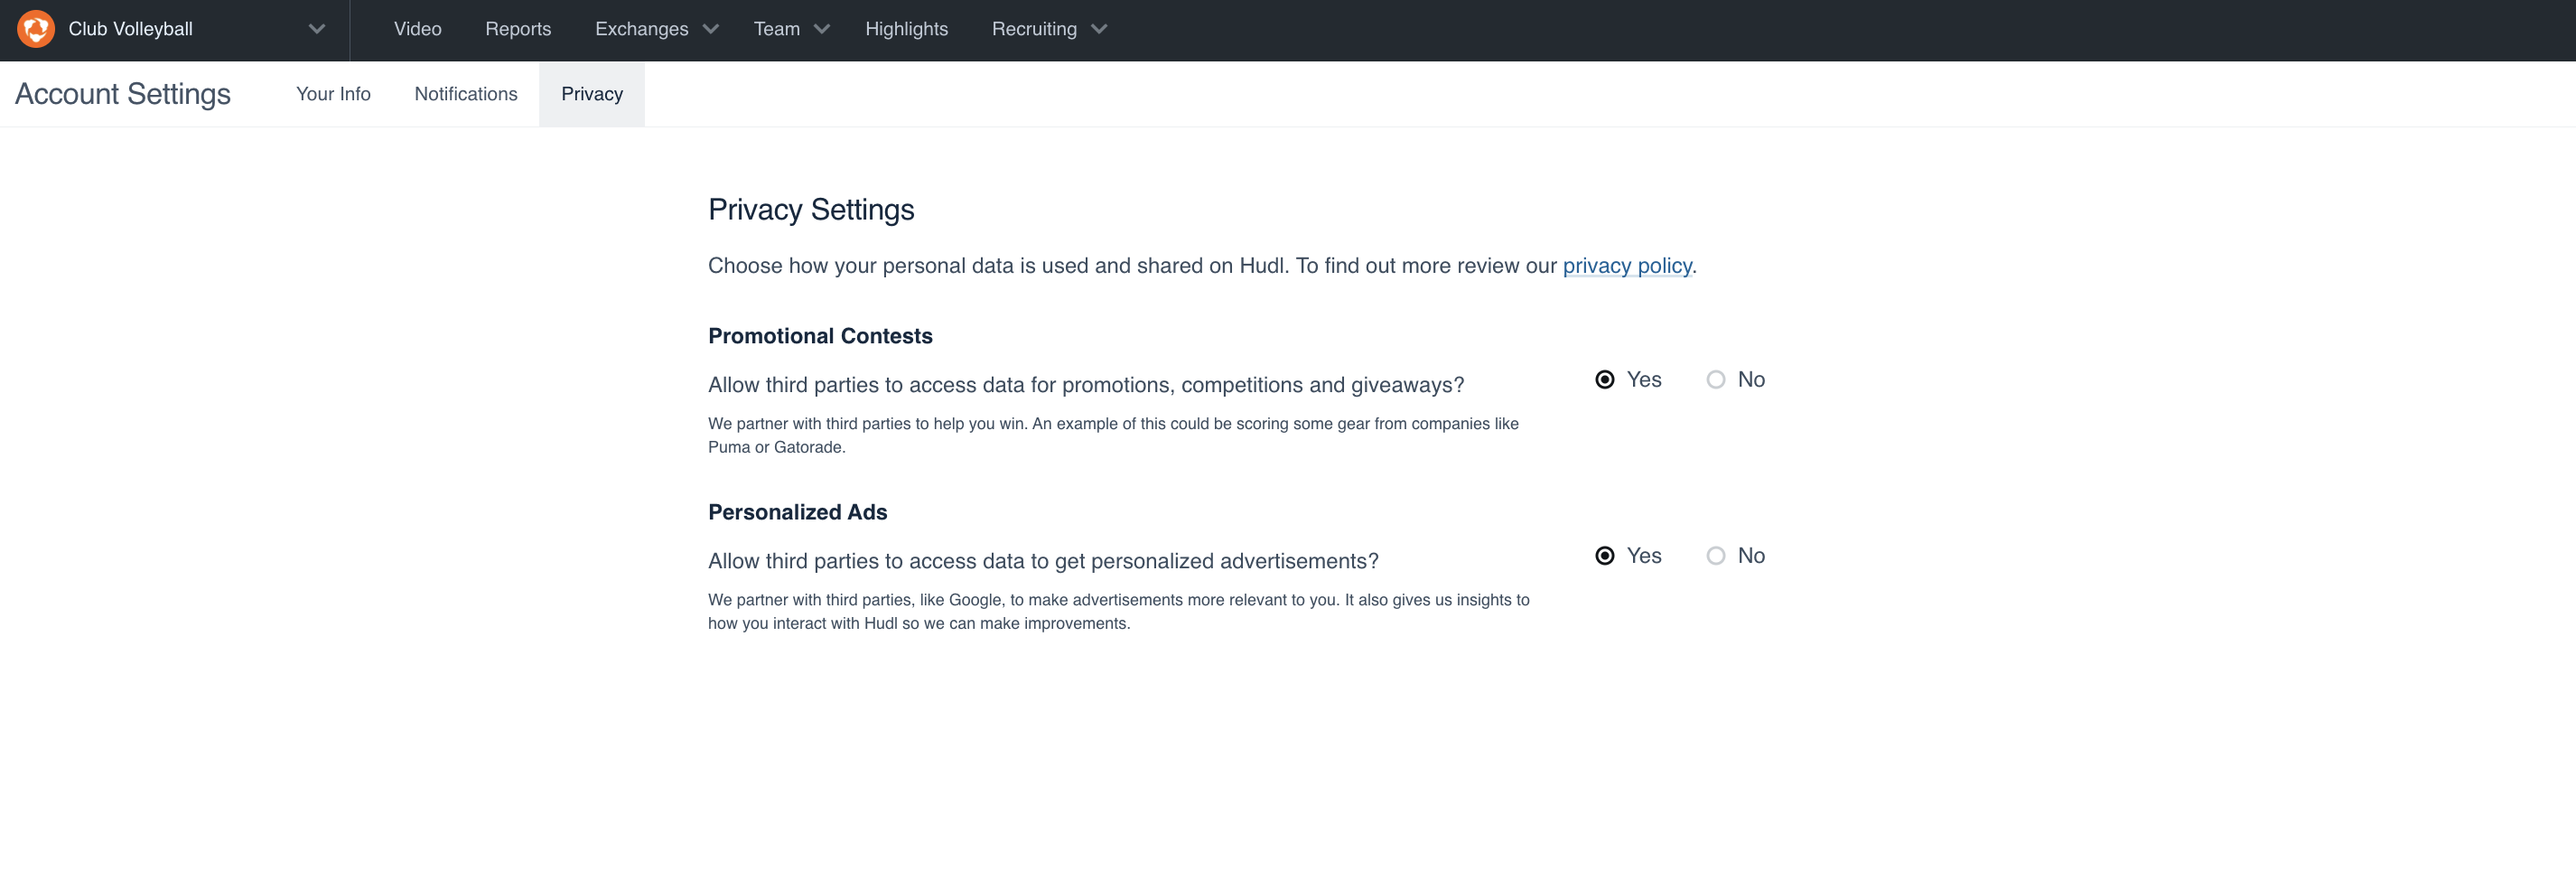
Task: Open the Reports page
Action: click(517, 29)
